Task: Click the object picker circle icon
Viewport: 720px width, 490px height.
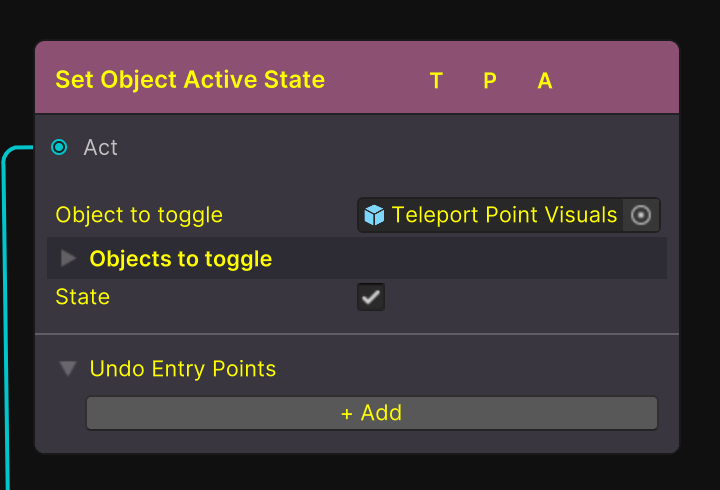Action: click(642, 215)
